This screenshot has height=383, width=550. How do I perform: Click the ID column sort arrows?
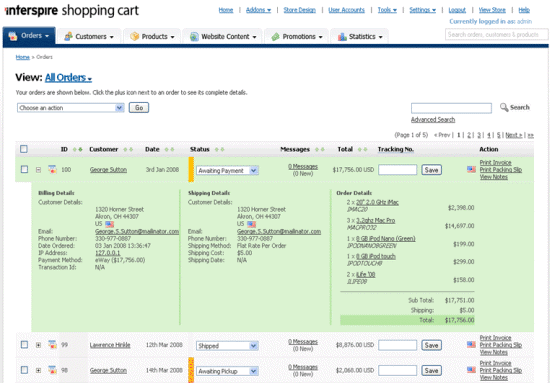click(x=78, y=149)
